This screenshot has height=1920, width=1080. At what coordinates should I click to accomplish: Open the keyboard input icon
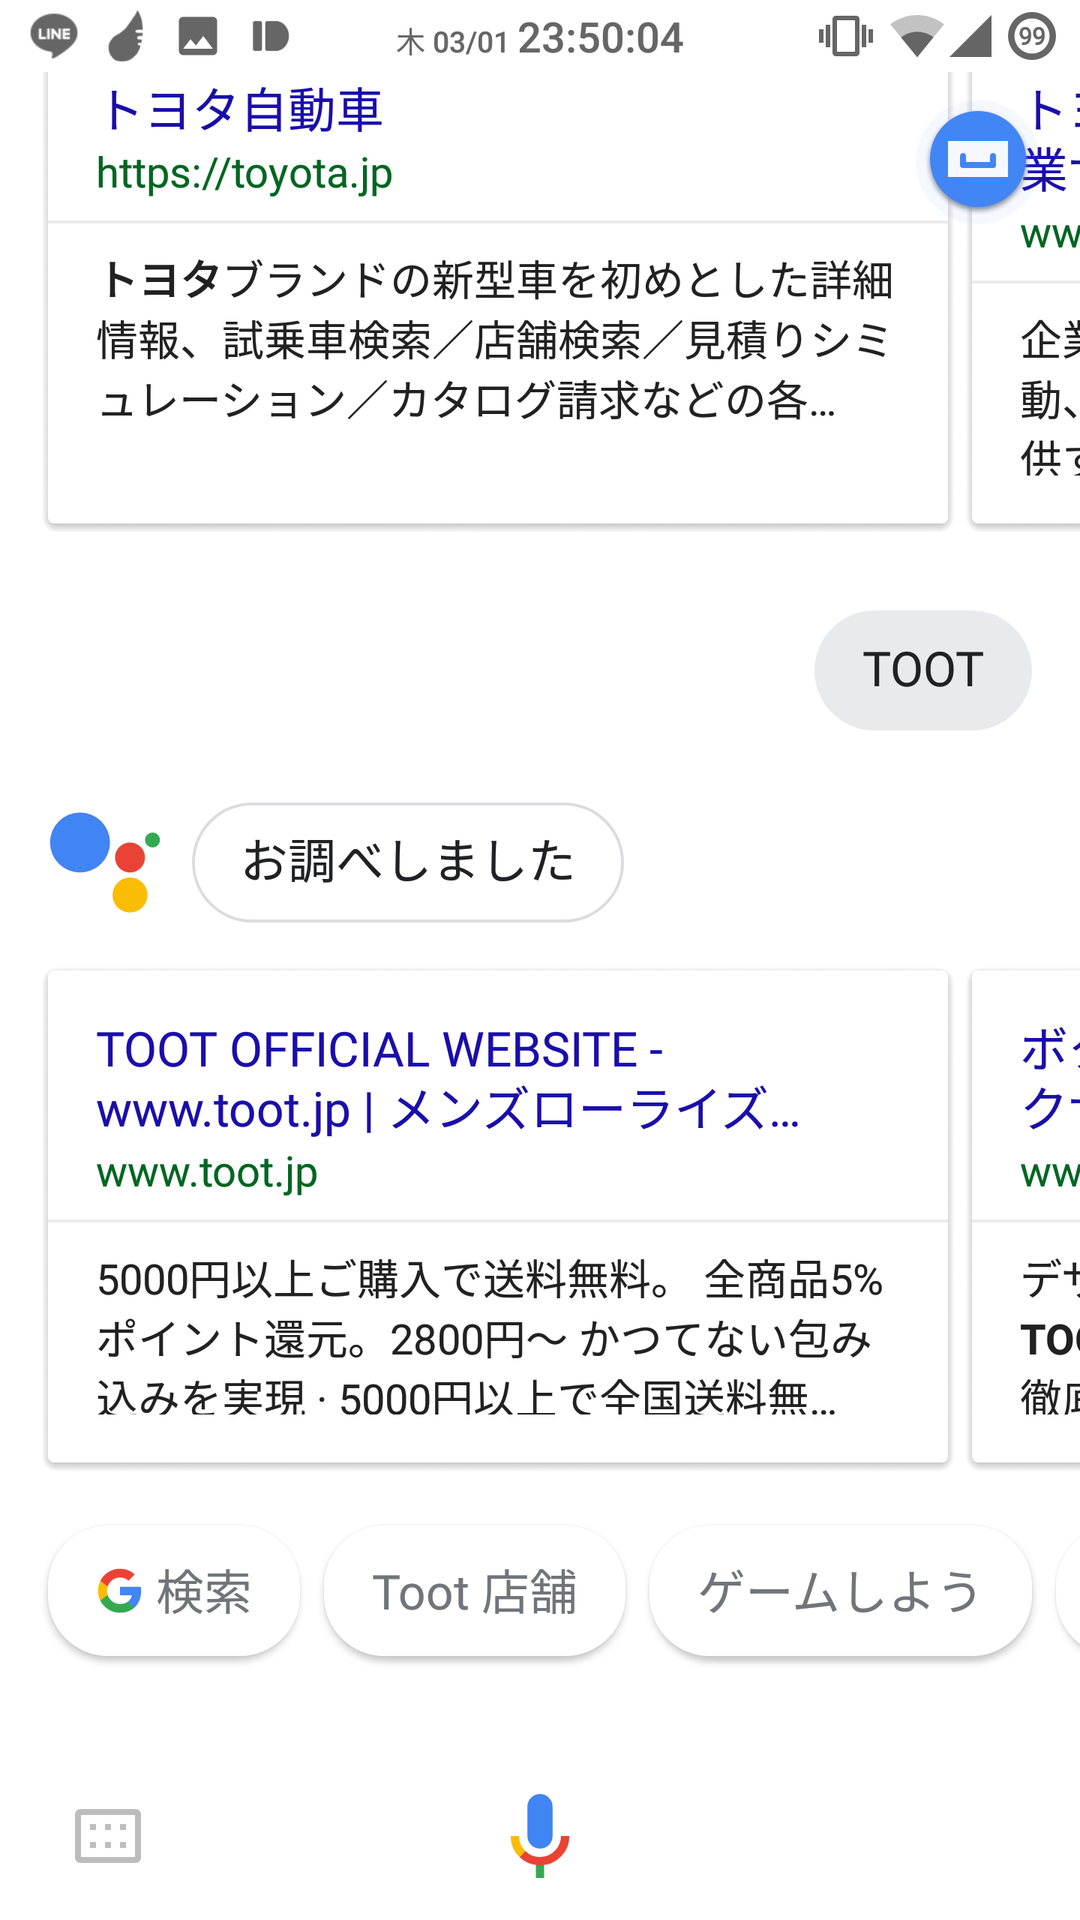point(108,1836)
